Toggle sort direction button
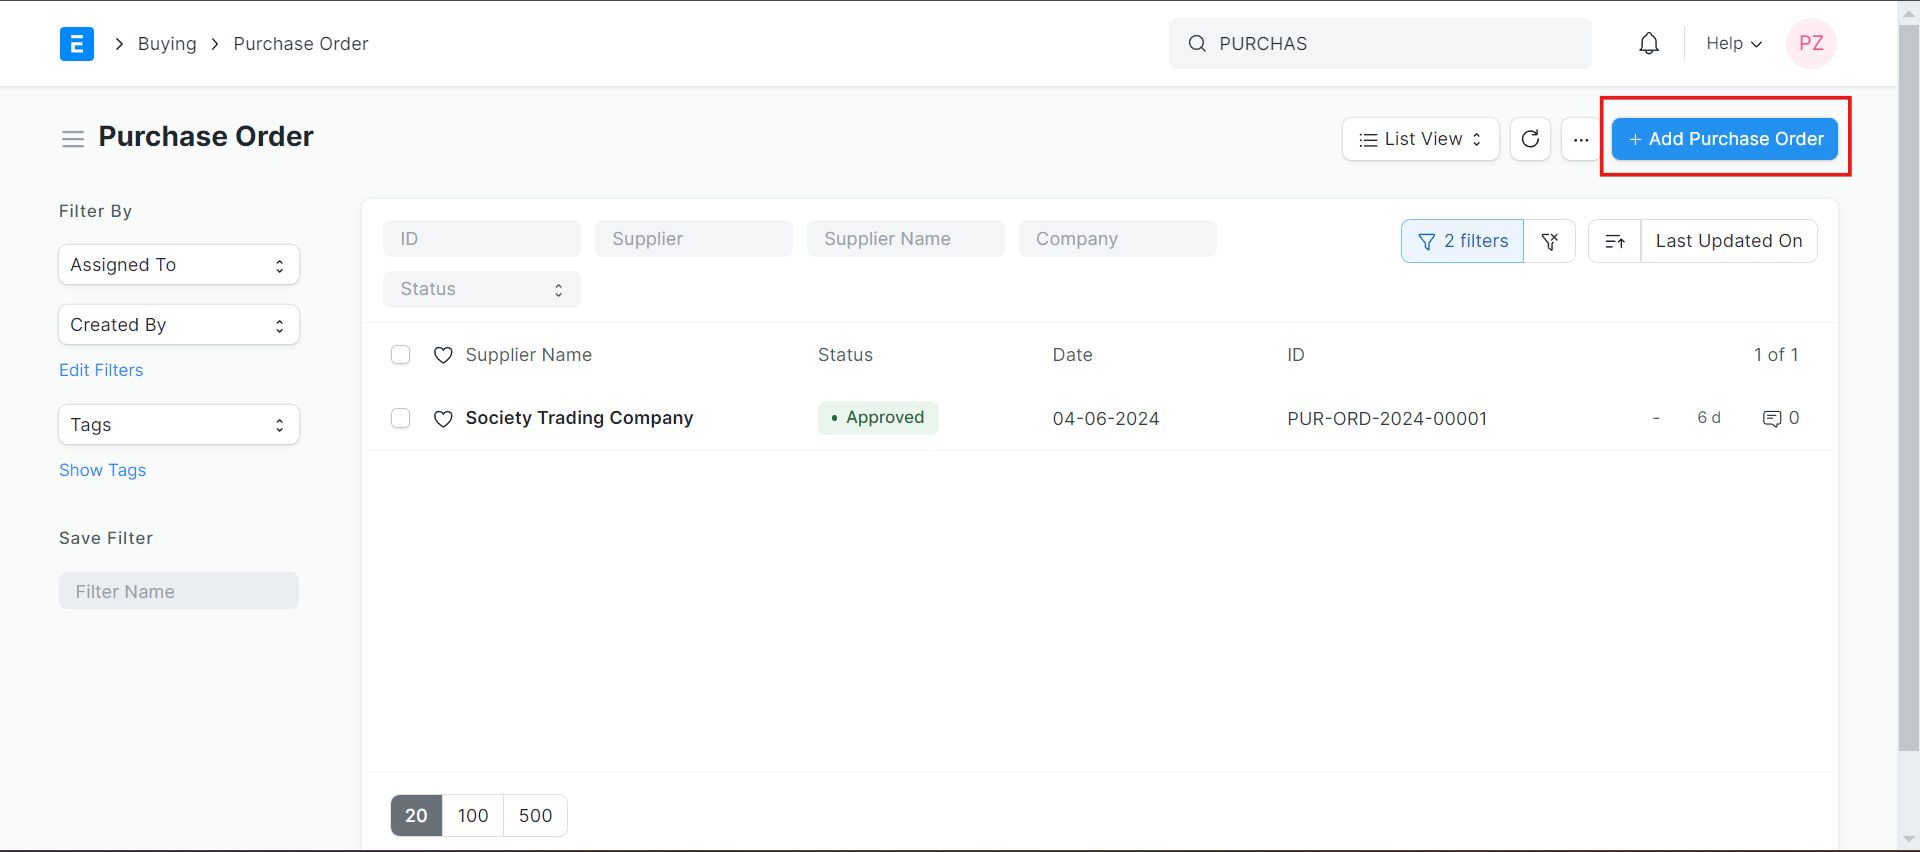The height and width of the screenshot is (852, 1920). click(1615, 241)
